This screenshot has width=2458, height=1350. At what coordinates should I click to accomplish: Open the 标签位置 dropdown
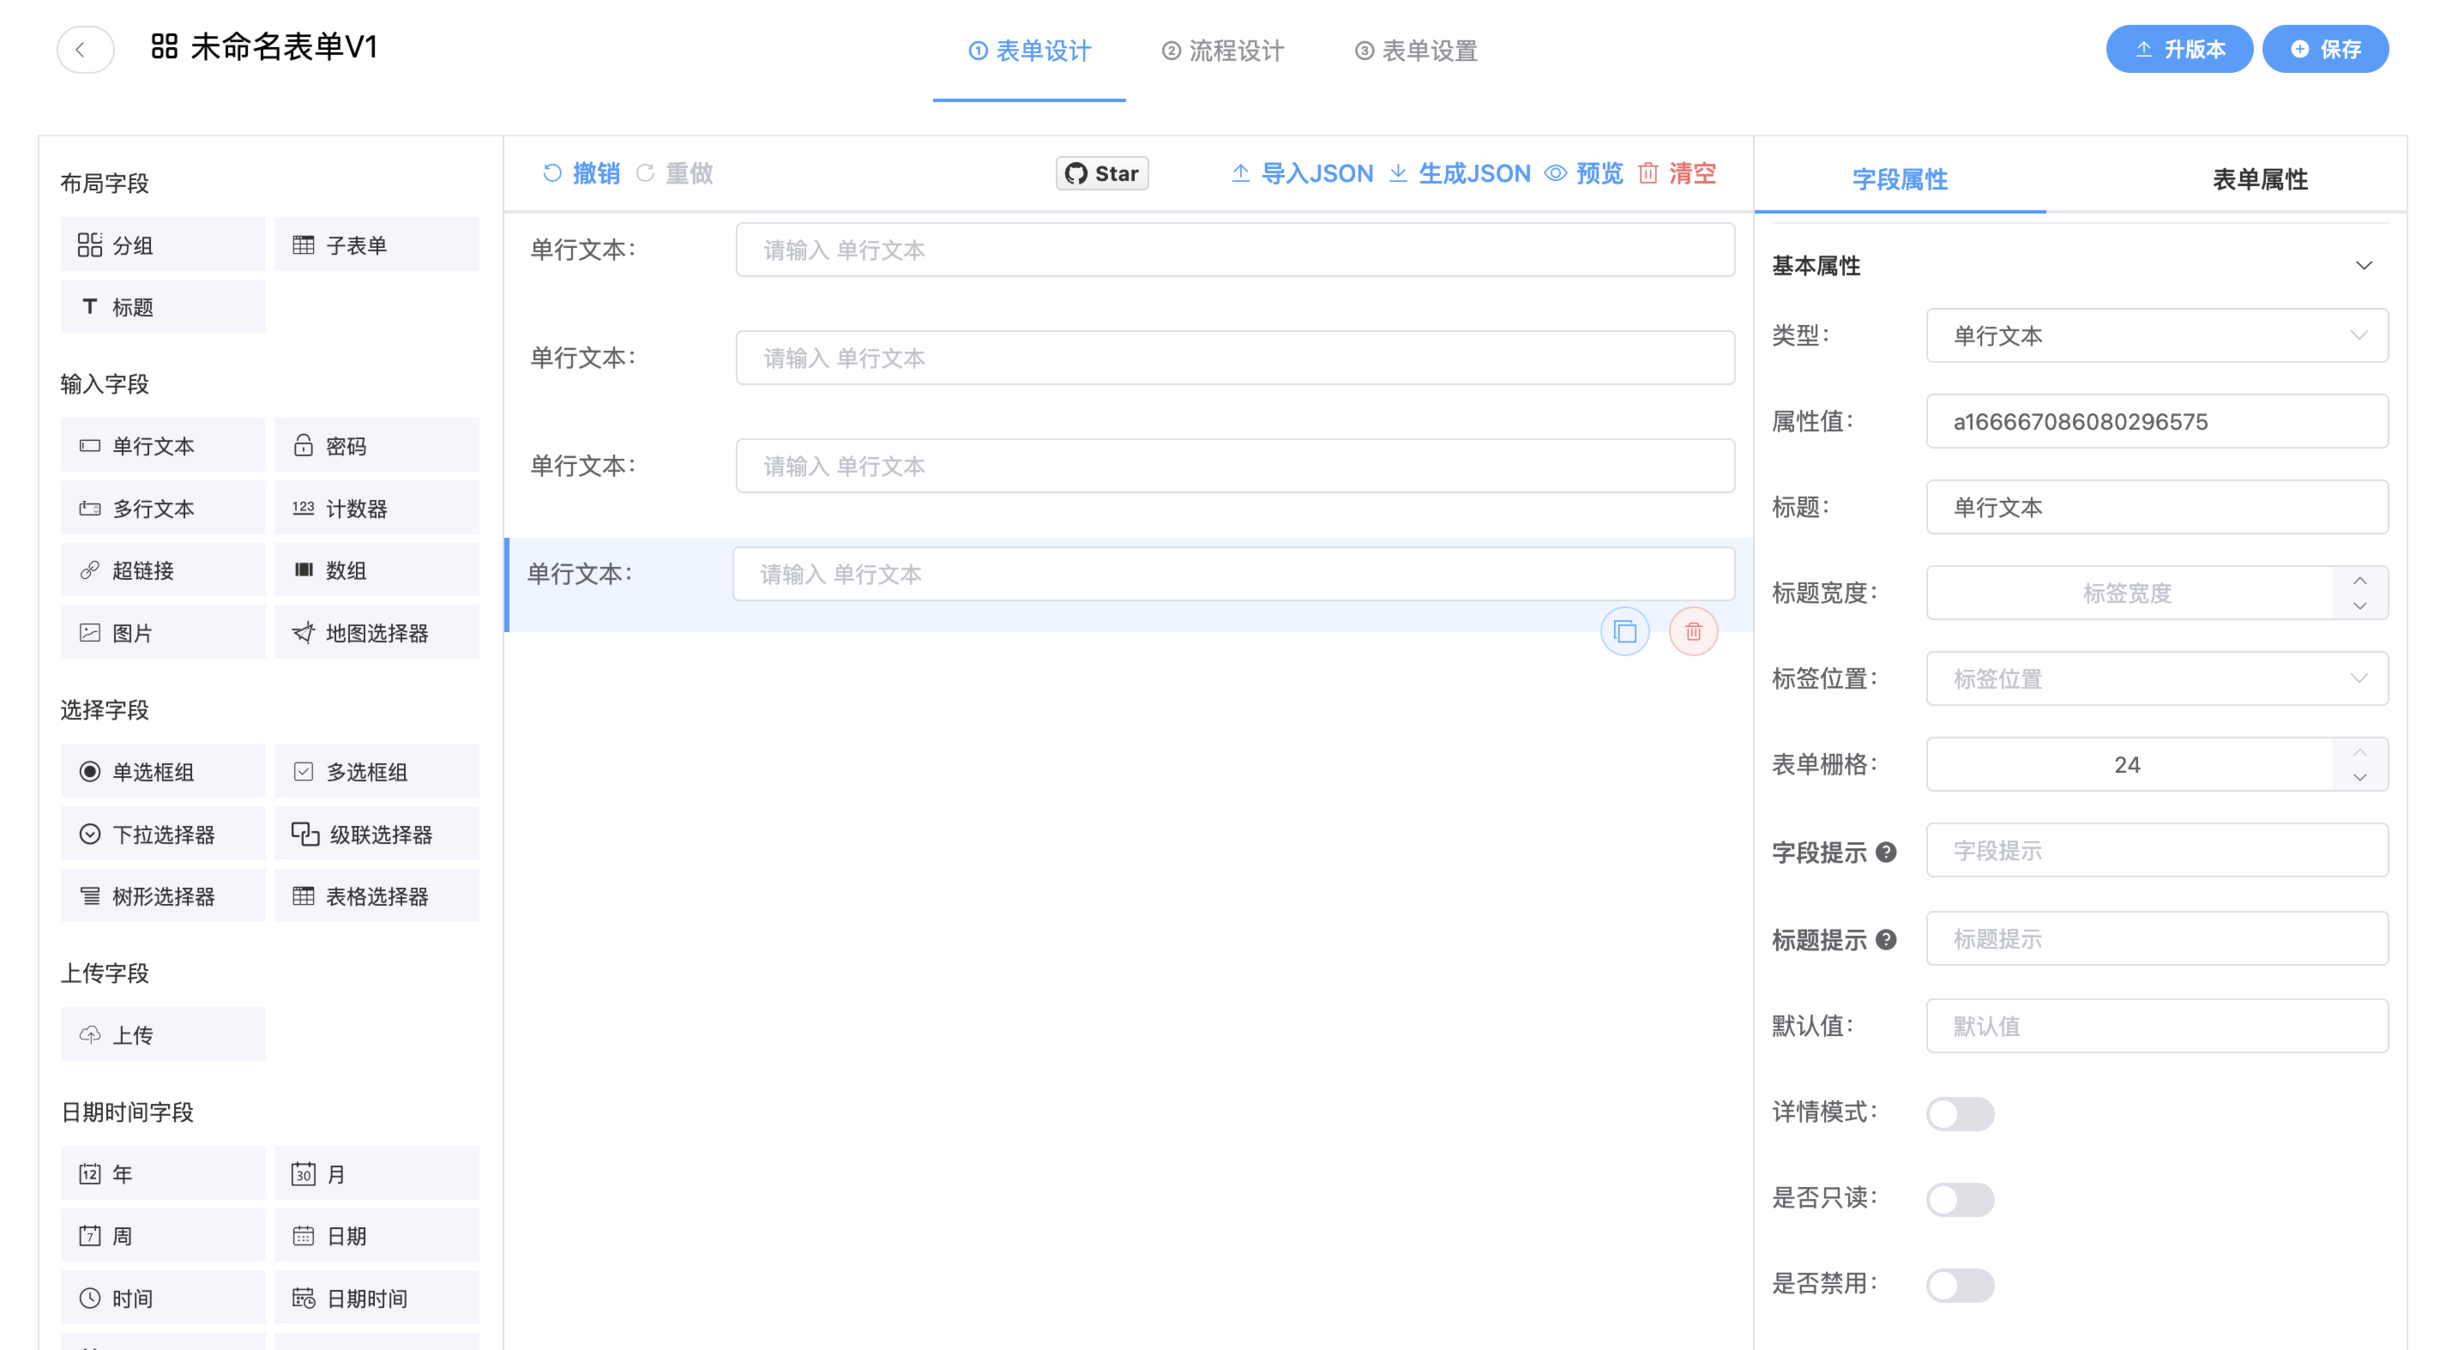2155,679
